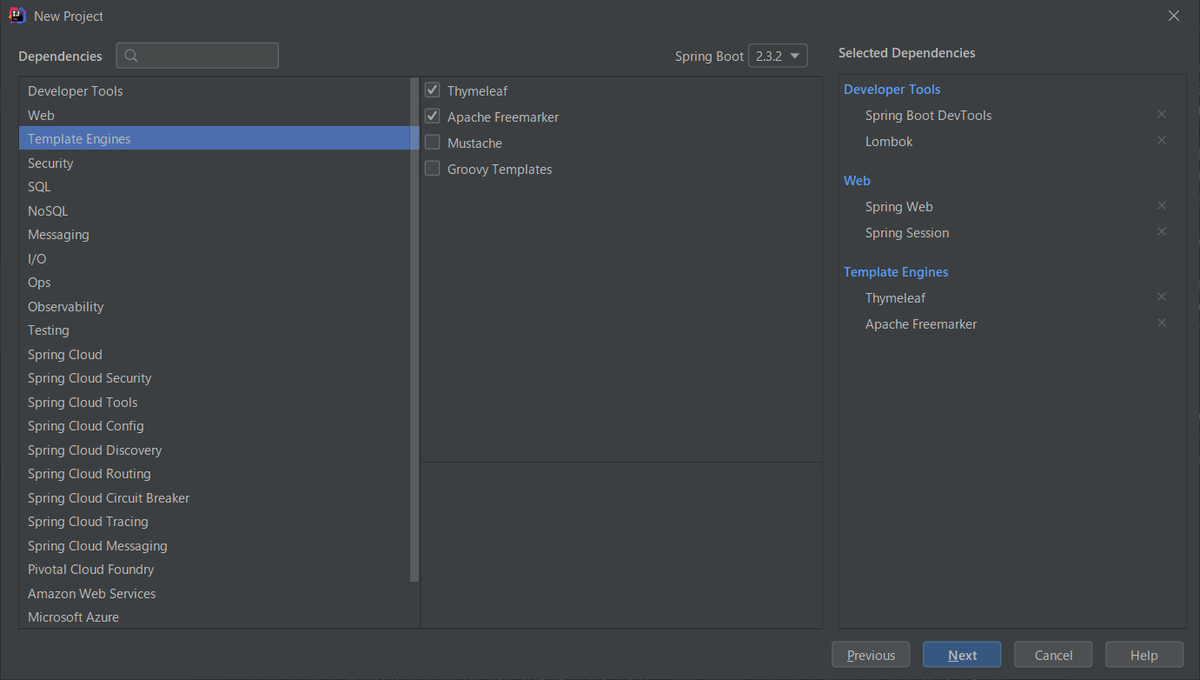Click Developer Tools heading in Selected Dependencies
The image size is (1200, 680).
click(x=892, y=89)
